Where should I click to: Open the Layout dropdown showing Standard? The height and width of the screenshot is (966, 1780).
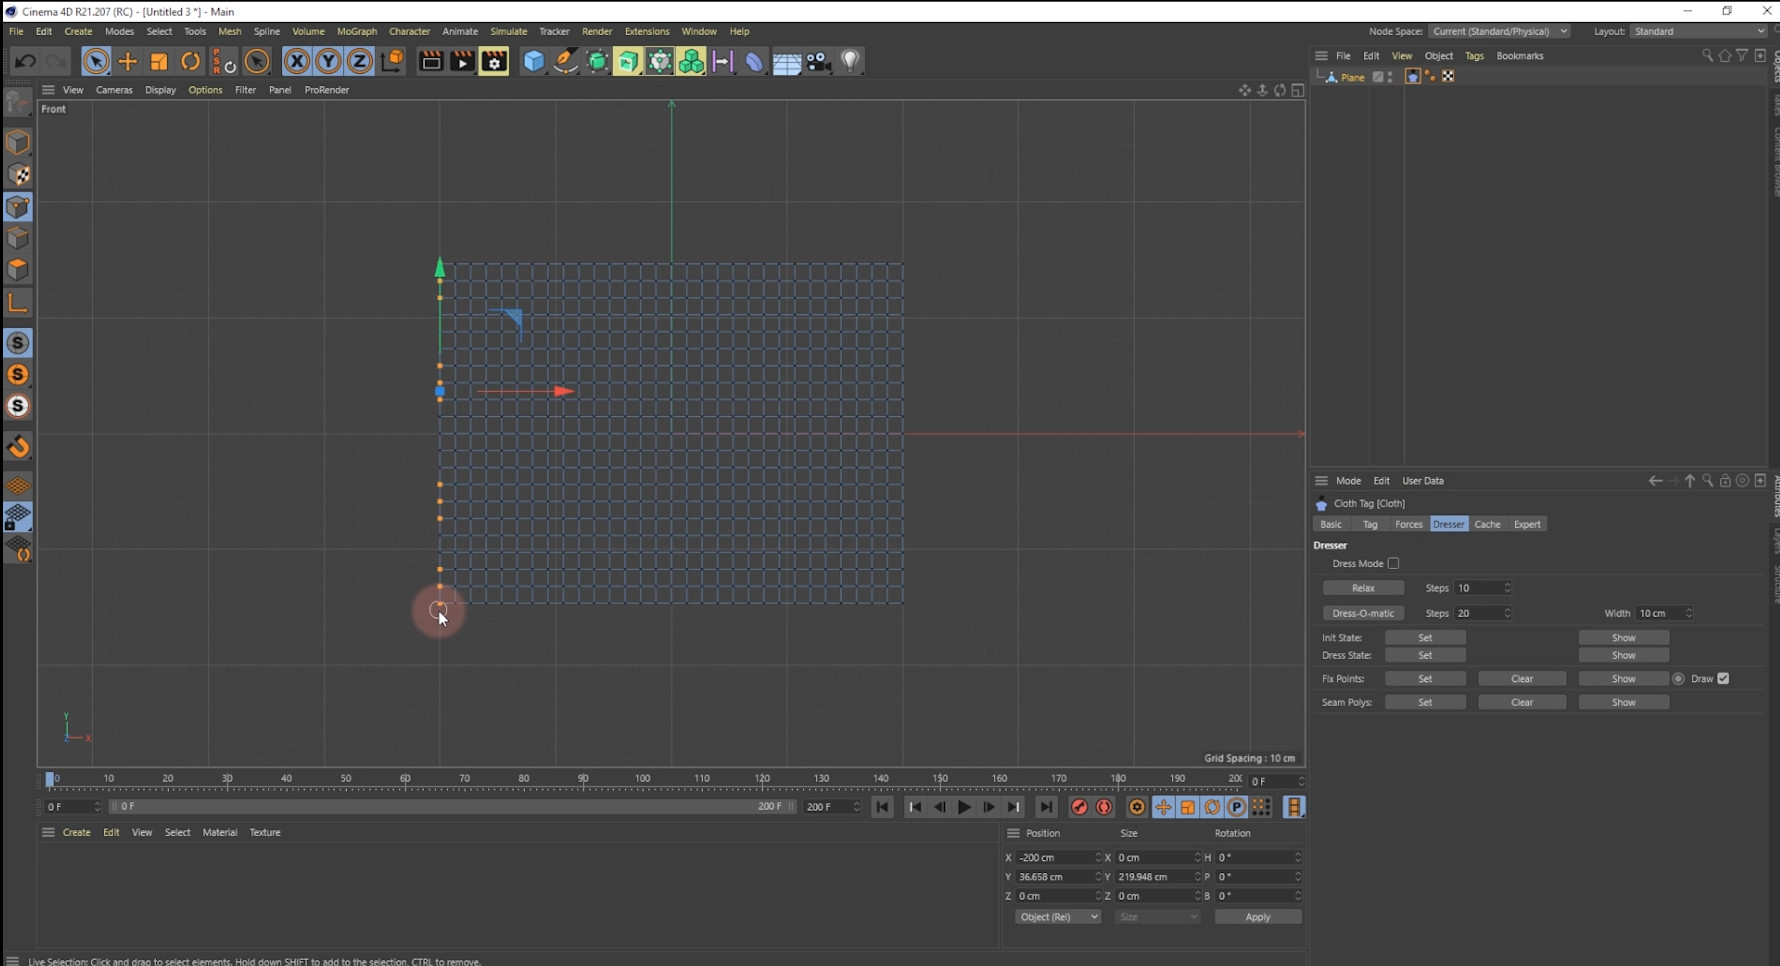(1698, 31)
